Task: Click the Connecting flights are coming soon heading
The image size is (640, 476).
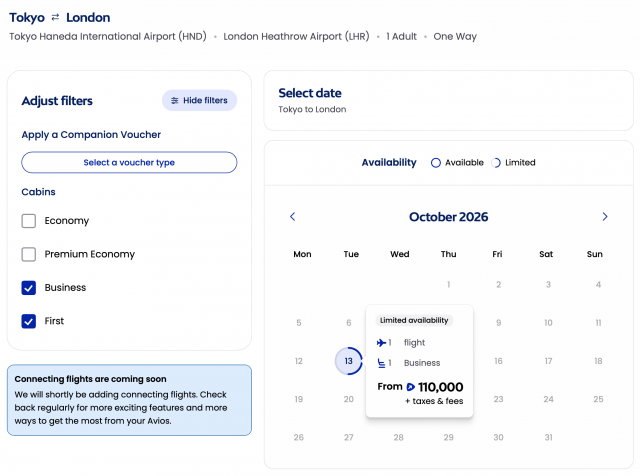Action: click(x=90, y=379)
